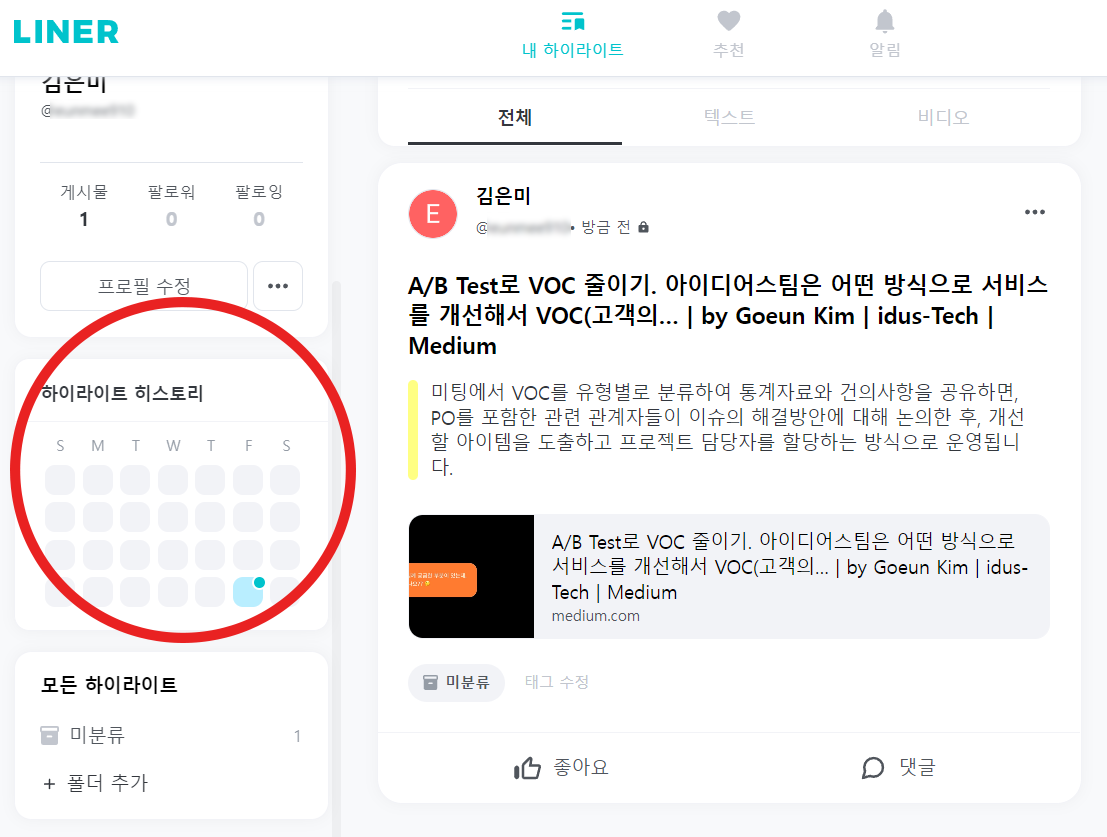Open the 미분류 folder in 모든 하이라이트
This screenshot has width=1107, height=837.
[x=171, y=735]
